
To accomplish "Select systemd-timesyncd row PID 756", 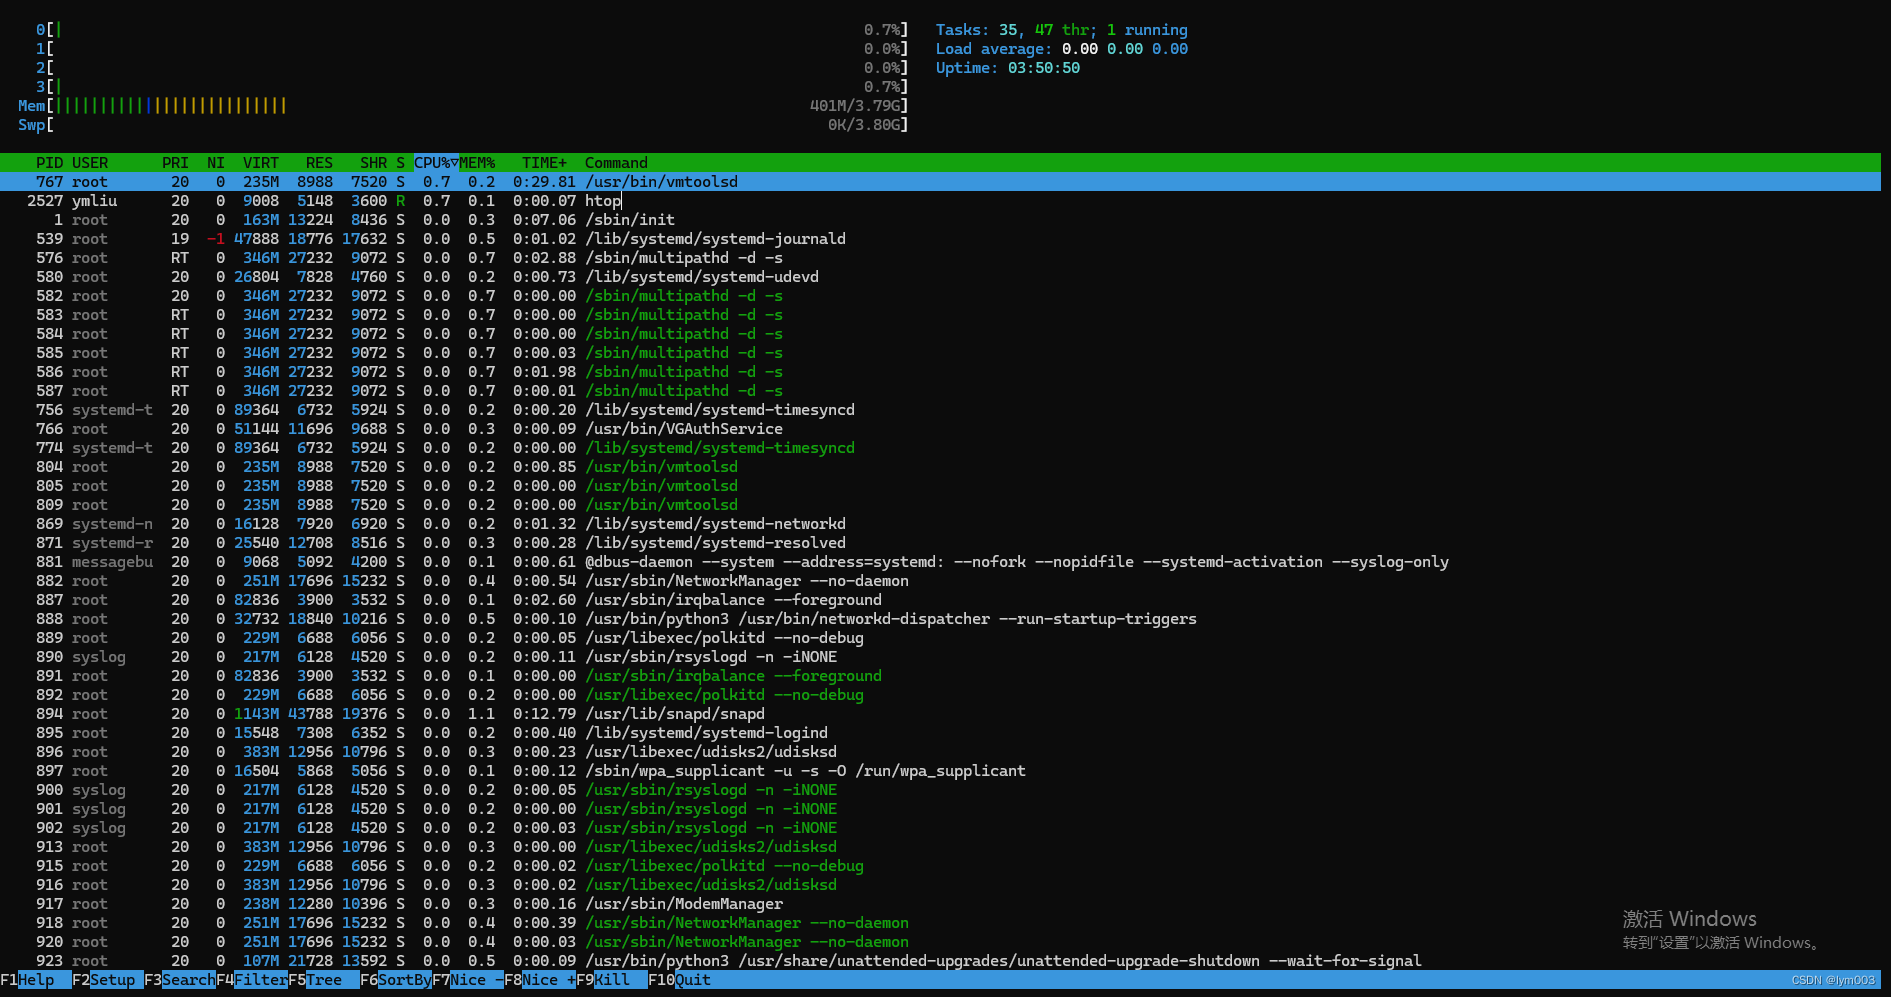I will (x=940, y=410).
